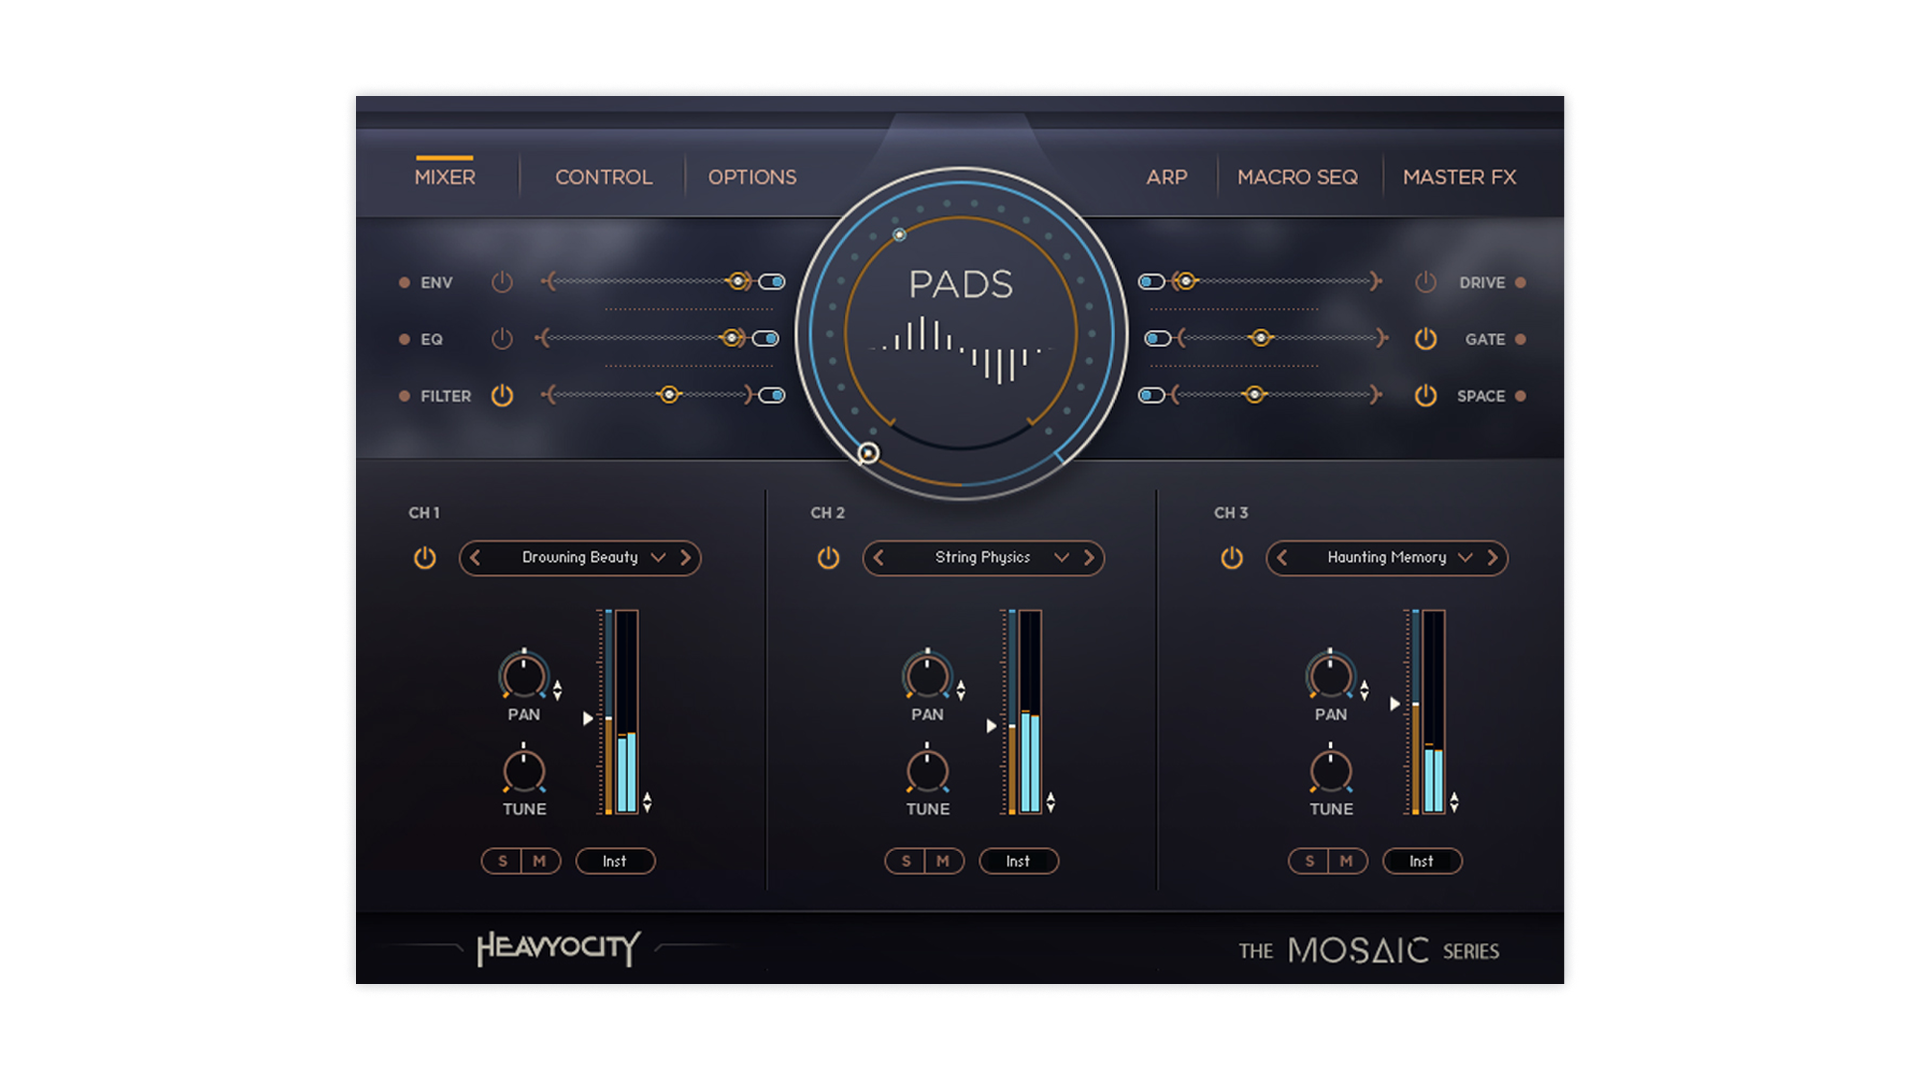Image resolution: width=1920 pixels, height=1080 pixels.
Task: Turn off CH 3 power button
Action: pyautogui.click(x=1232, y=558)
